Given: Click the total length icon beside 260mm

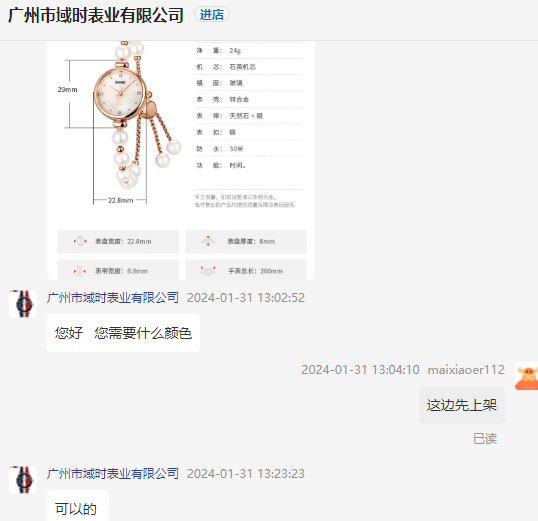Looking at the screenshot, I should pos(208,271).
